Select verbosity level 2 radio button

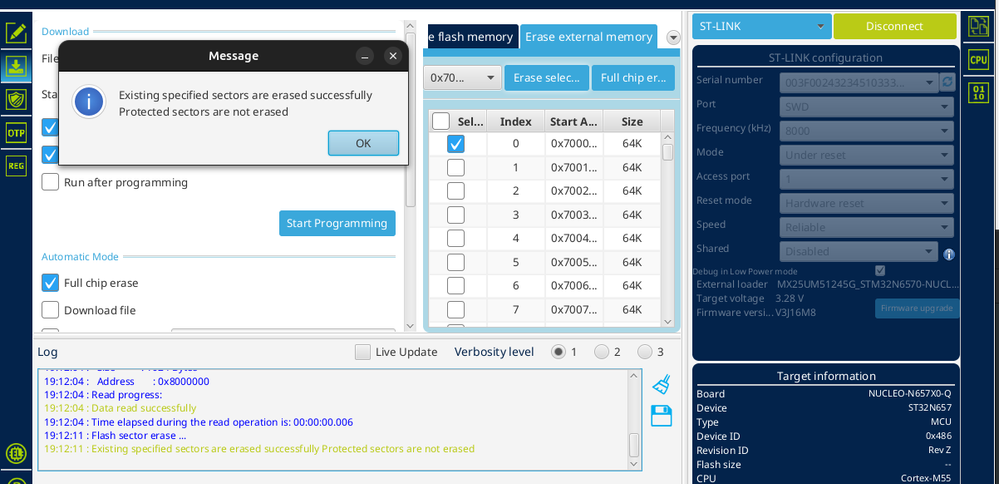[601, 352]
